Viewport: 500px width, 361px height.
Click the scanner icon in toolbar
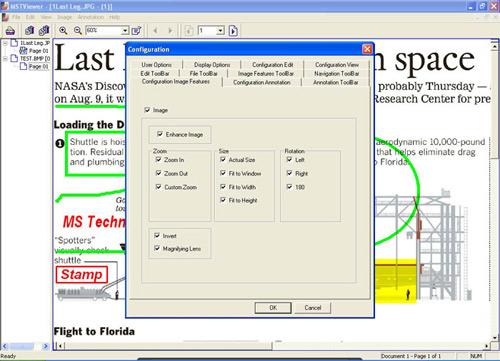[x=10, y=31]
